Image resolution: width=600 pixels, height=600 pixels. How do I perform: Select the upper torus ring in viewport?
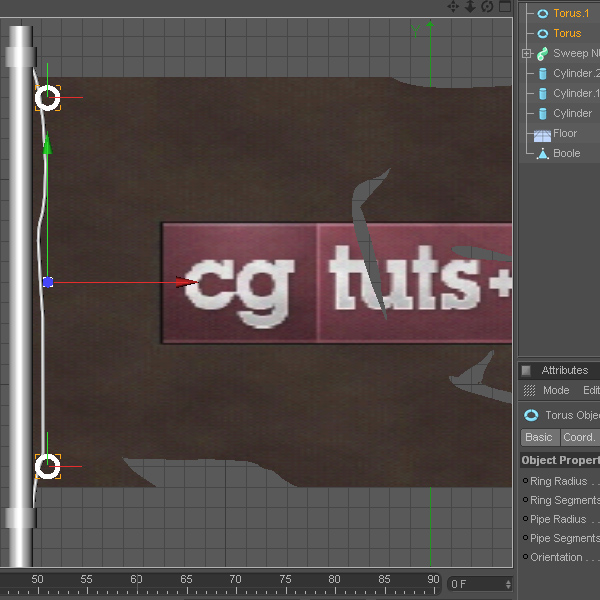click(48, 98)
